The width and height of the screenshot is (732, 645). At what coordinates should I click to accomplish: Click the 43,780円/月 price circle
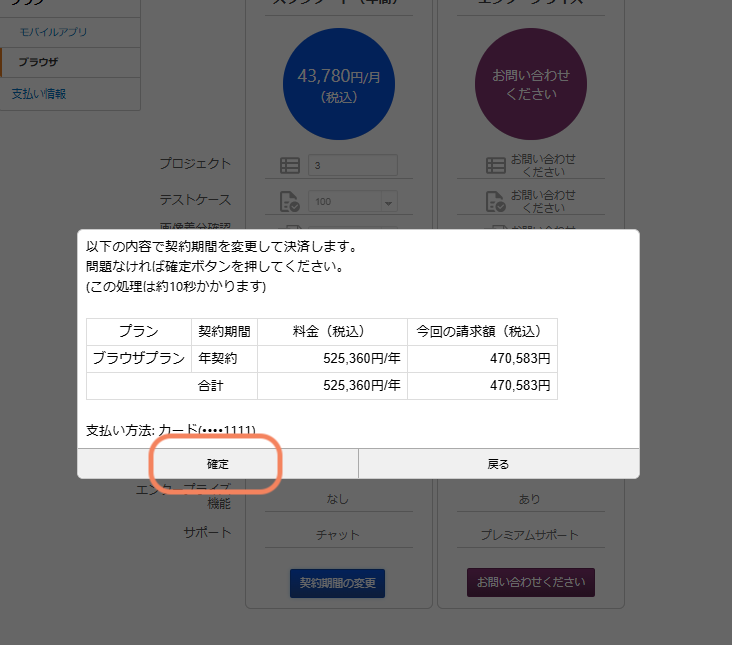point(339,84)
